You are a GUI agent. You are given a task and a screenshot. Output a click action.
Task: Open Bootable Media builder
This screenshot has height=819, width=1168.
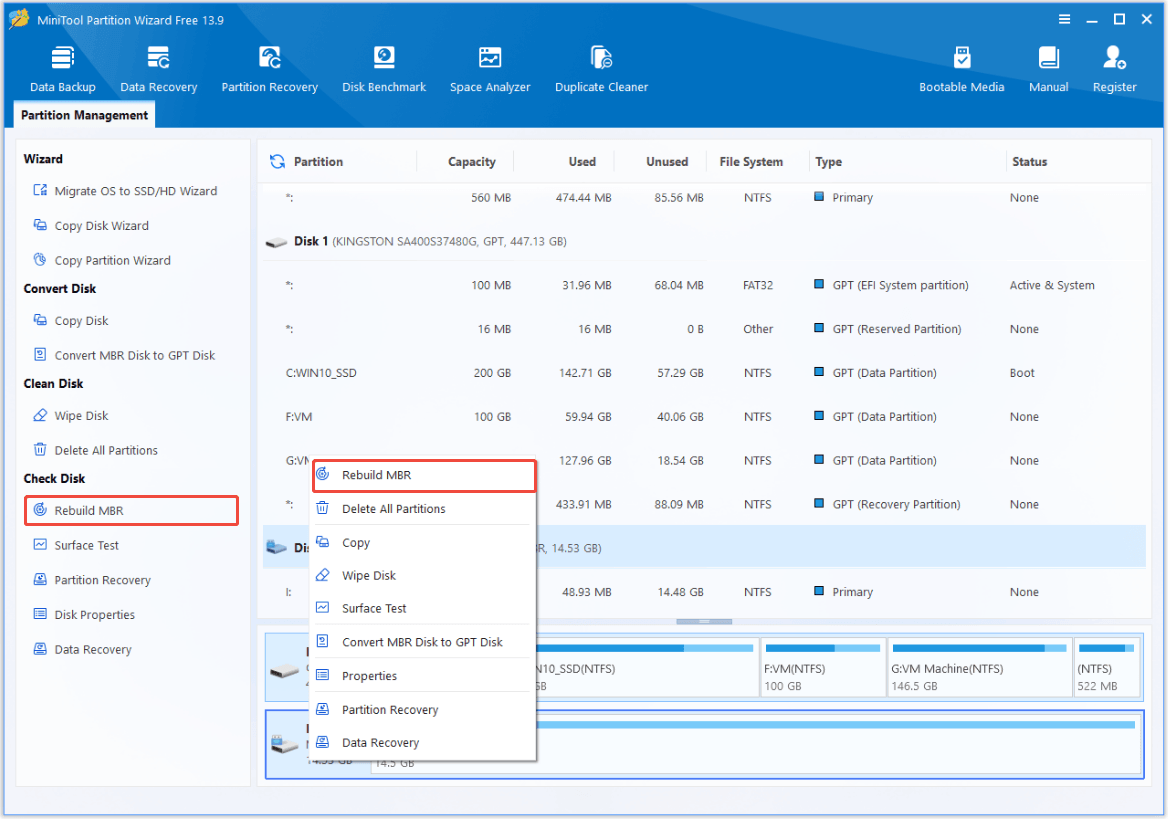point(962,69)
